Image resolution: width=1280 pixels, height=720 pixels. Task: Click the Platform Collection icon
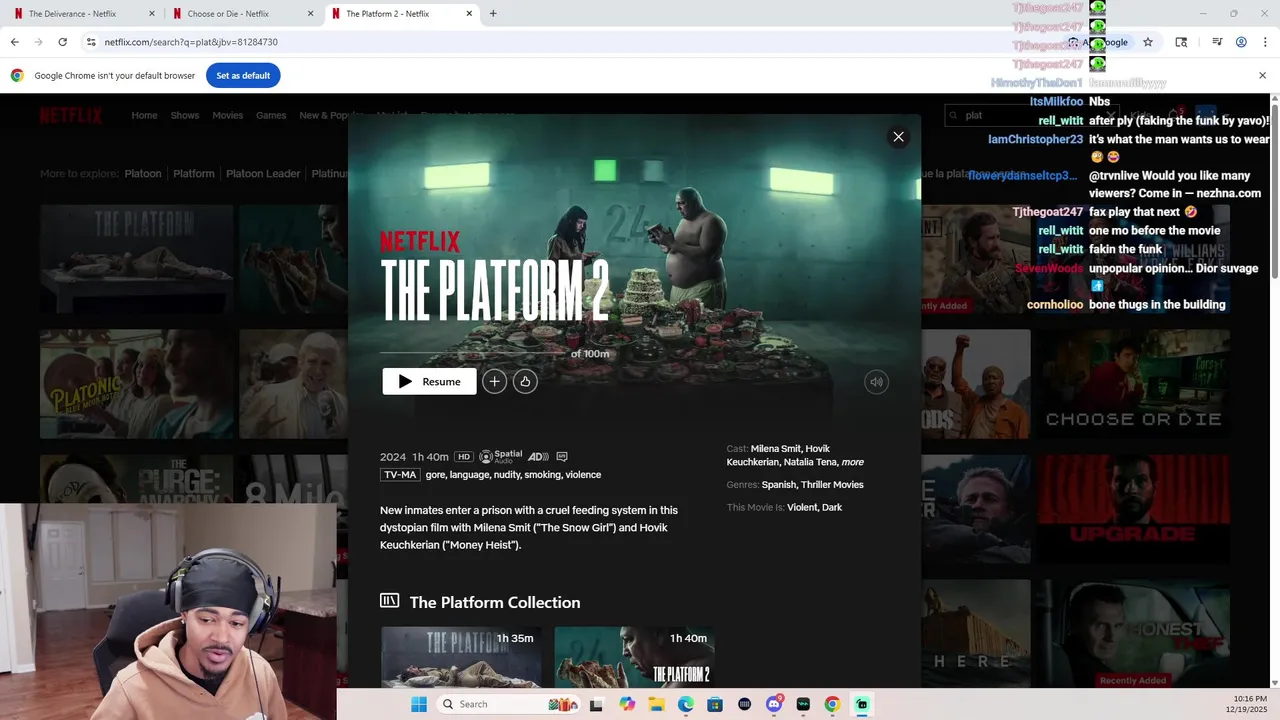[389, 601]
